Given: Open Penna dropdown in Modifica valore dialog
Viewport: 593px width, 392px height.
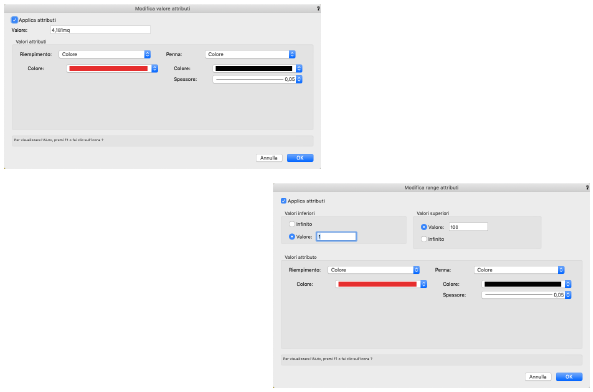Looking at the screenshot, I should [250, 54].
